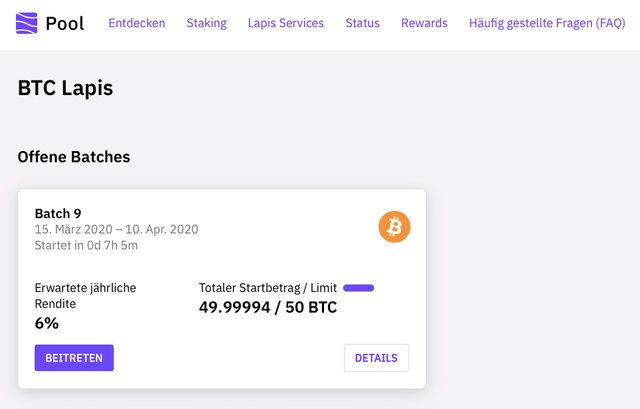Open the Entdecken menu item

(137, 23)
